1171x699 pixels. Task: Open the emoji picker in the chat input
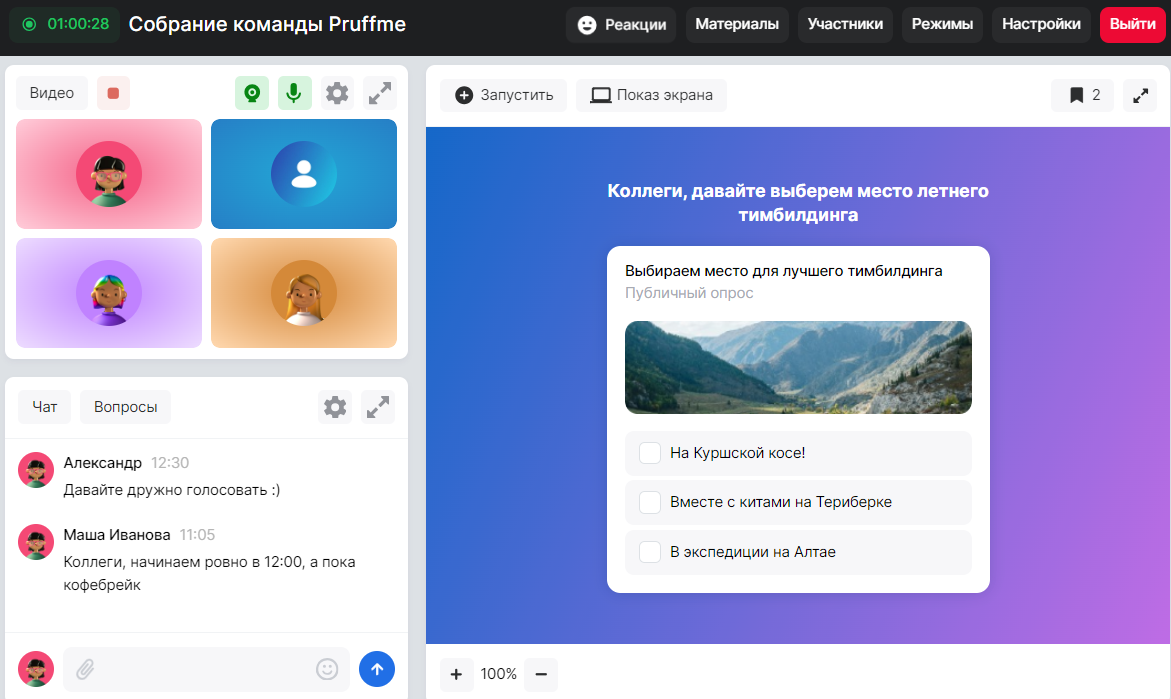(x=327, y=669)
